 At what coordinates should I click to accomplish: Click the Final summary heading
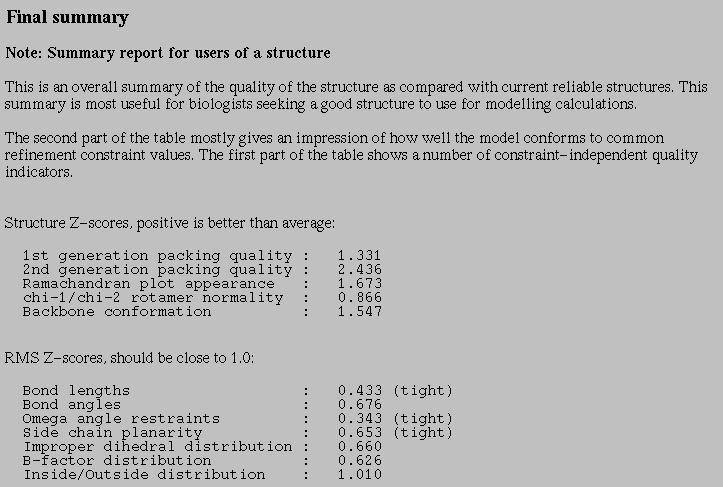pos(67,18)
